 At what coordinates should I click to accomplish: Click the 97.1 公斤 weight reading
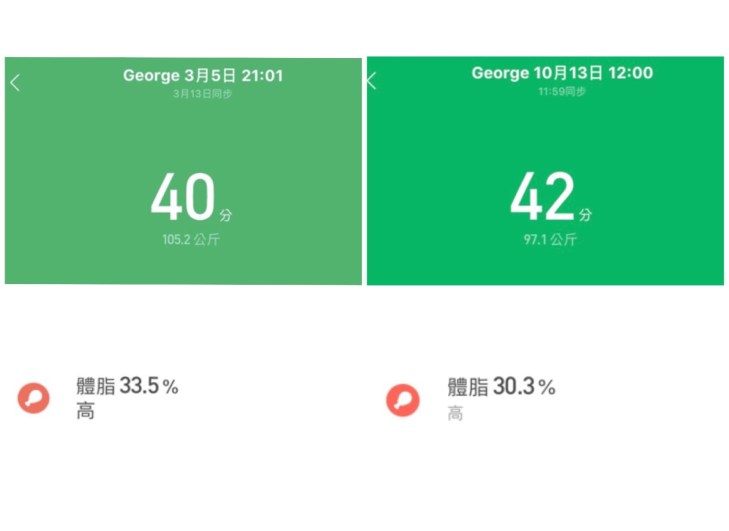[x=550, y=240]
